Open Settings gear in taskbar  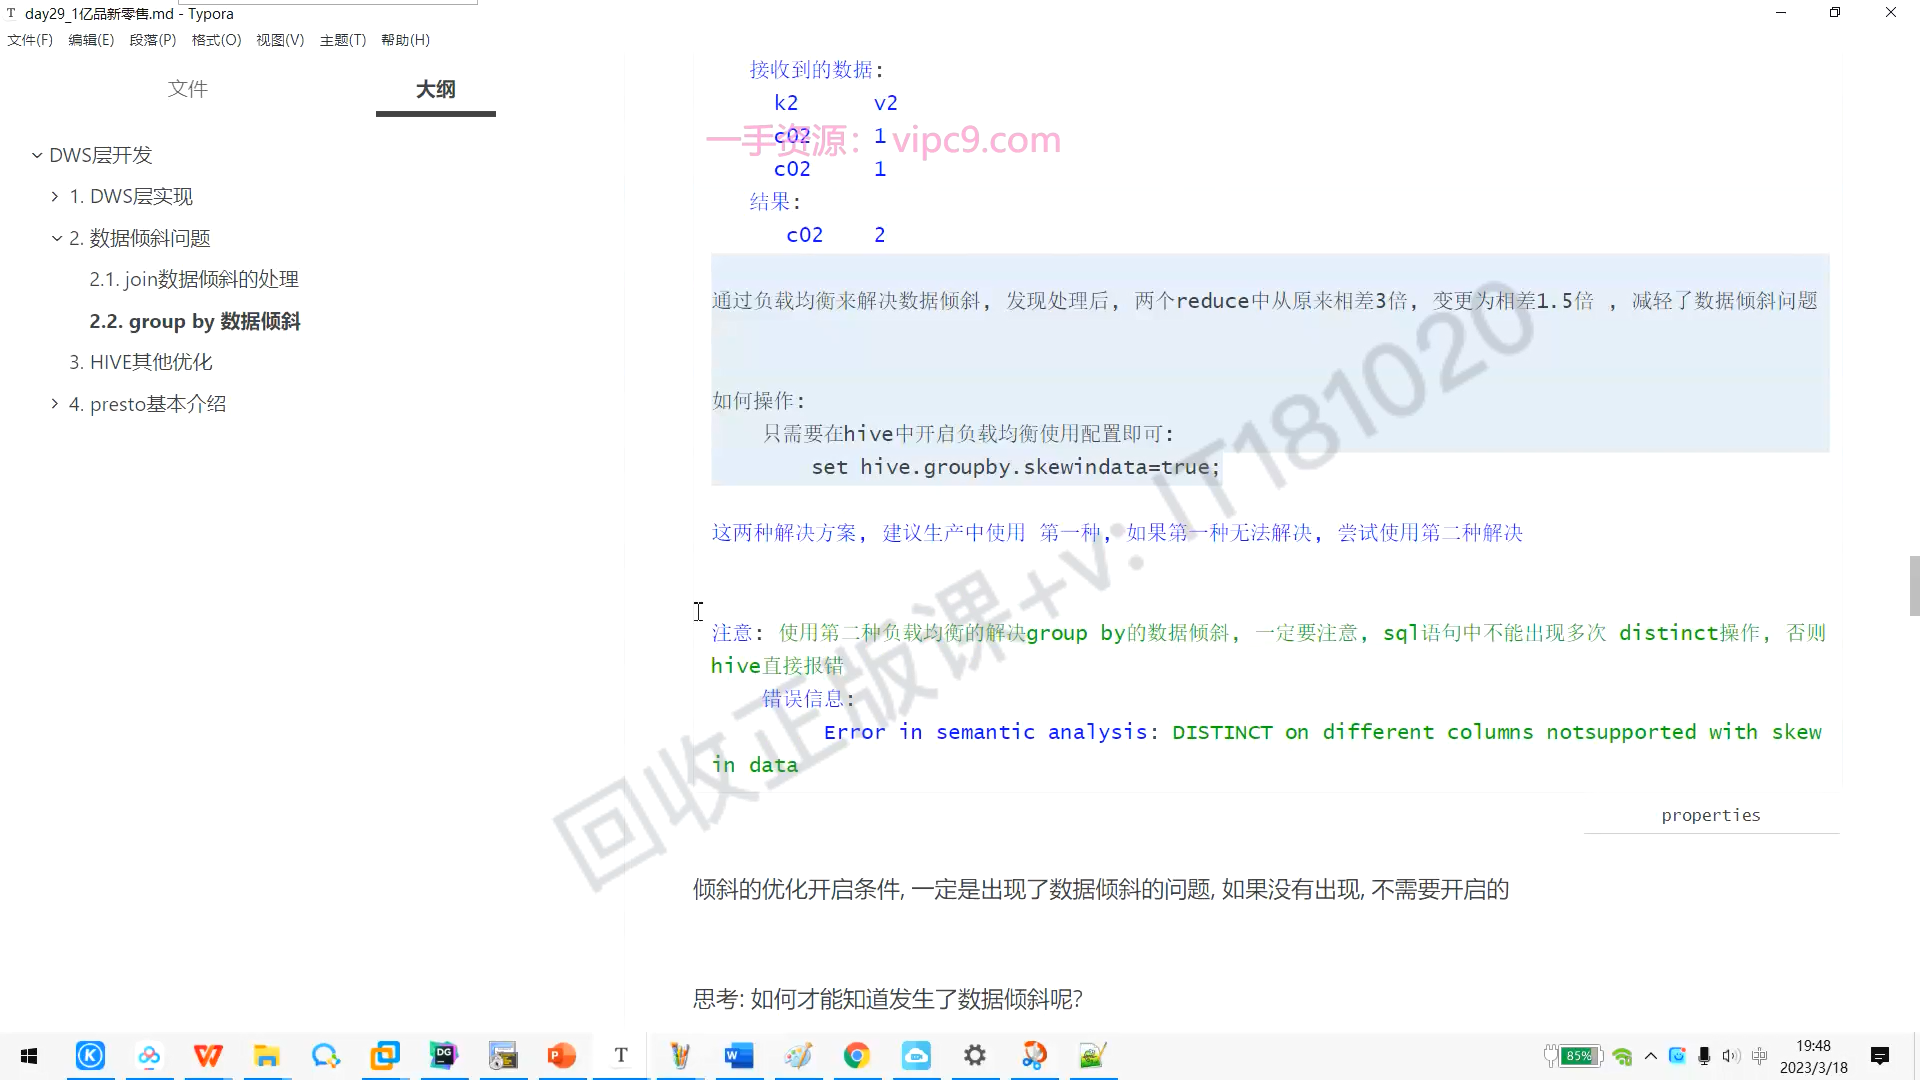[x=975, y=1056]
